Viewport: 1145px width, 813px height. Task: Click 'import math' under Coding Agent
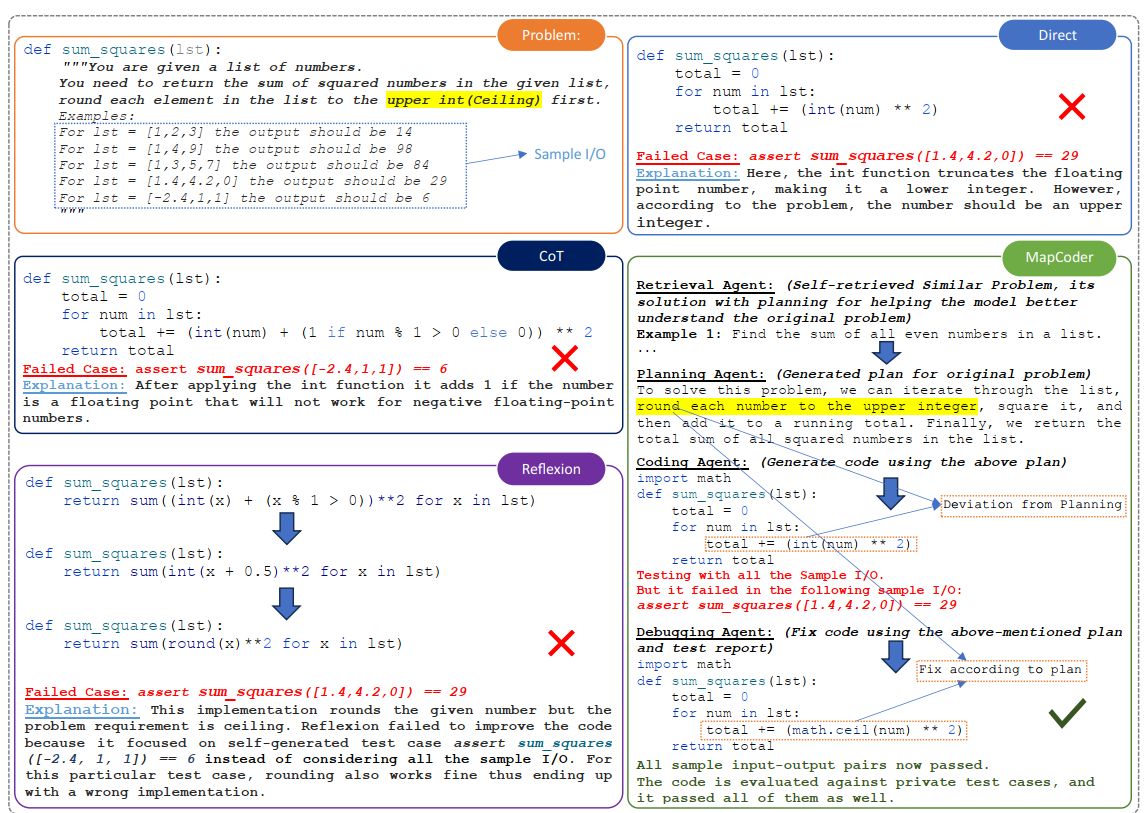683,478
